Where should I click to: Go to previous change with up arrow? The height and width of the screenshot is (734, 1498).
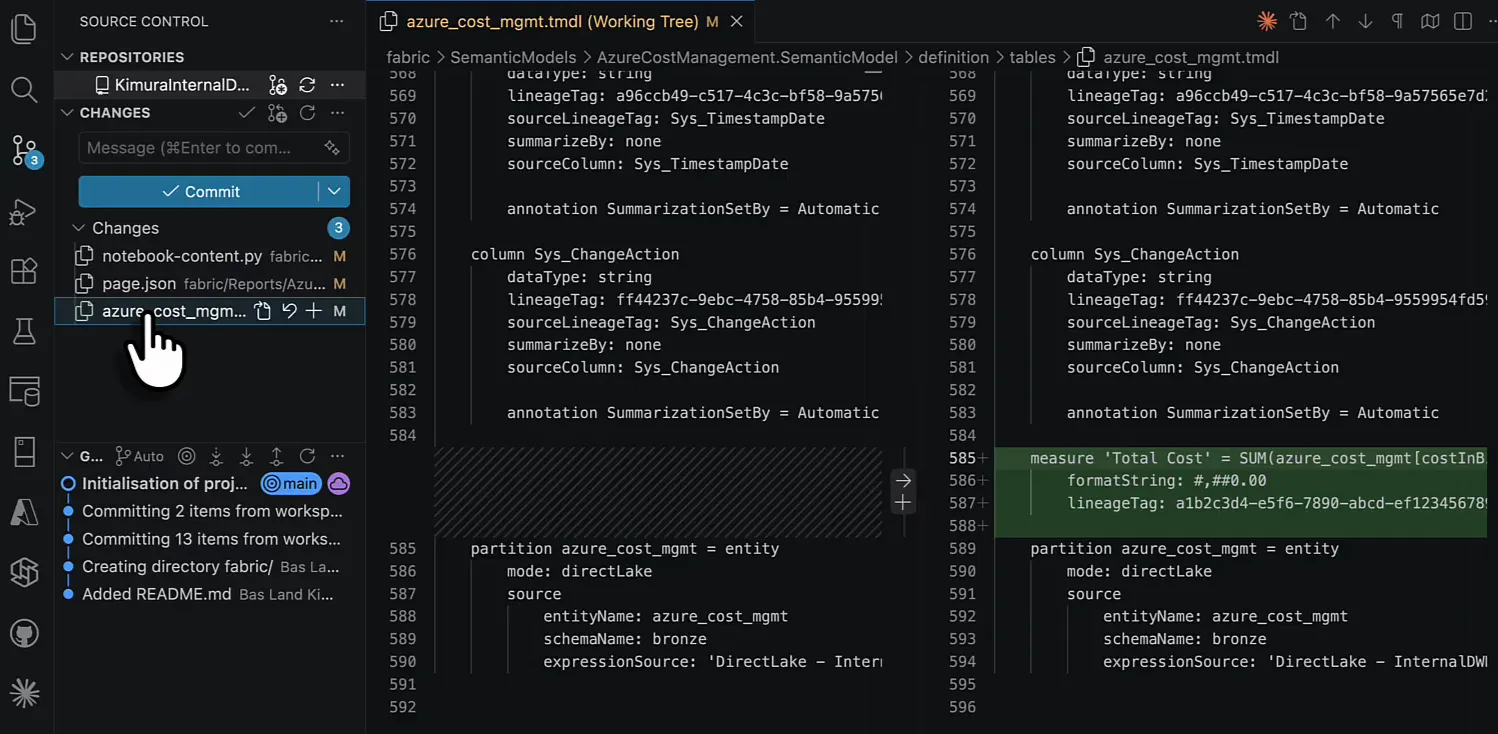[1332, 21]
